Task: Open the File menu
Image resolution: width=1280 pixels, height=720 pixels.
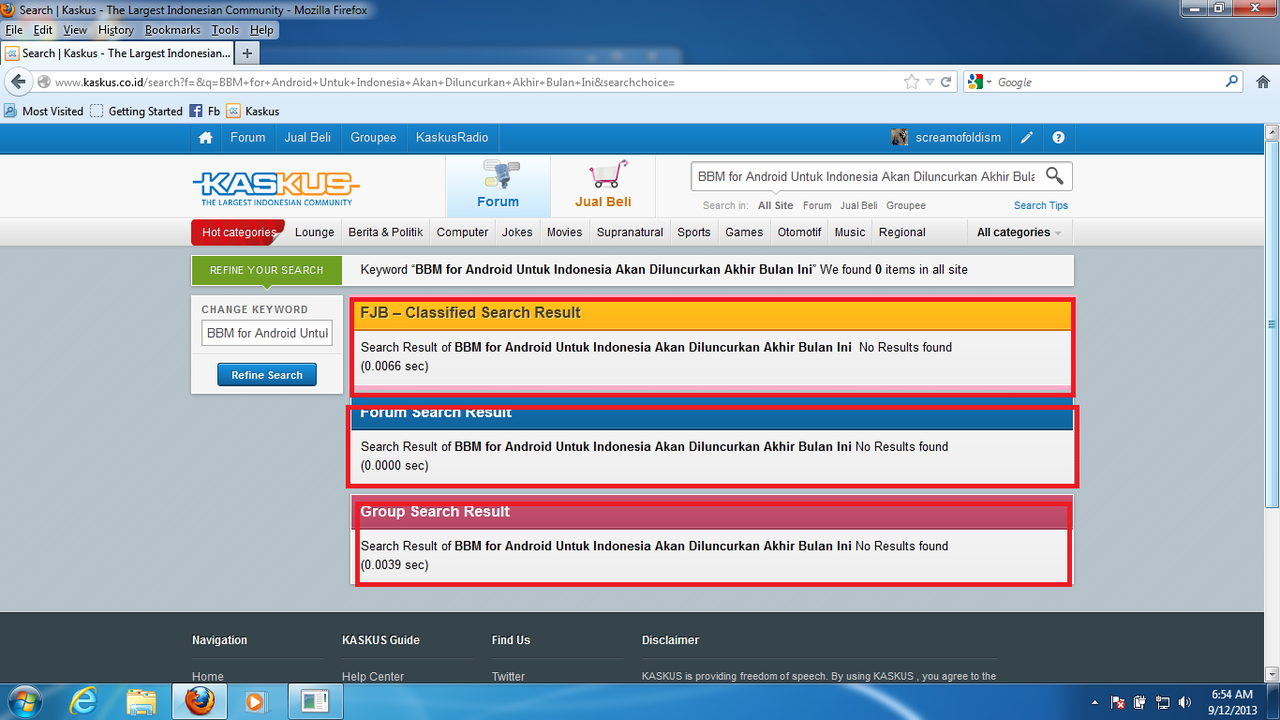Action: (14, 30)
